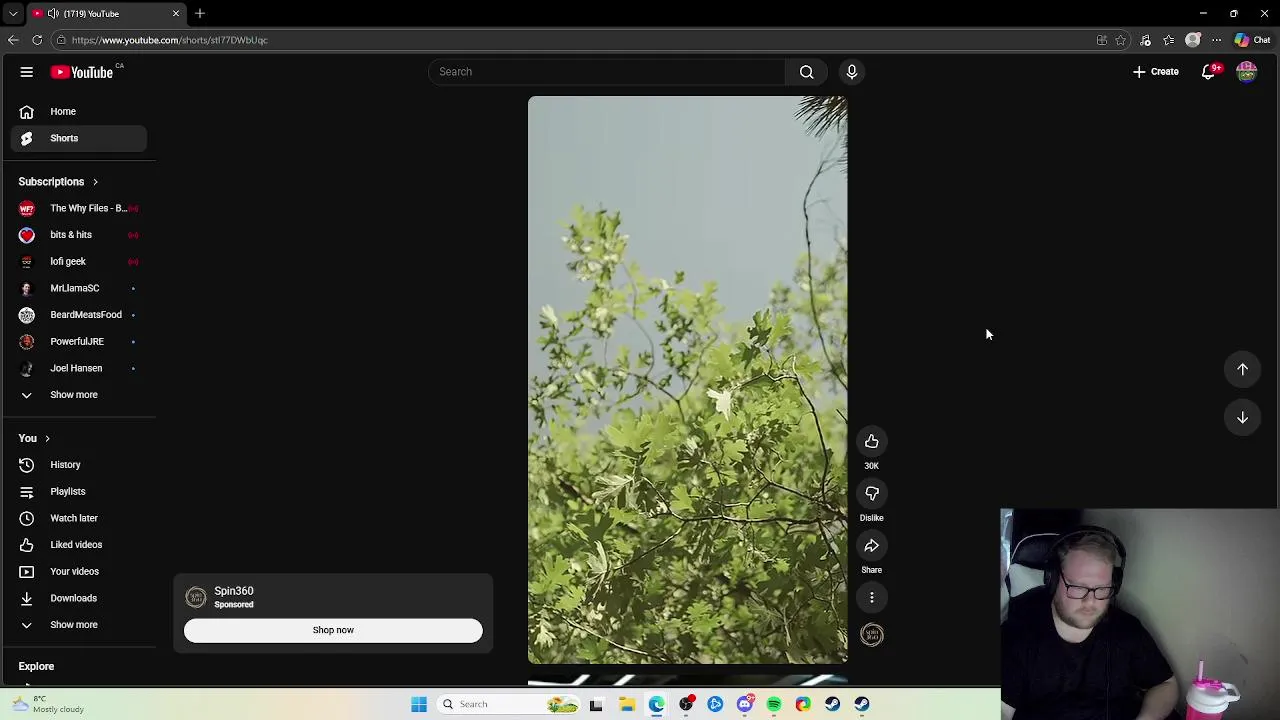
Task: Open Your videos in sidebar
Action: pyautogui.click(x=79, y=571)
